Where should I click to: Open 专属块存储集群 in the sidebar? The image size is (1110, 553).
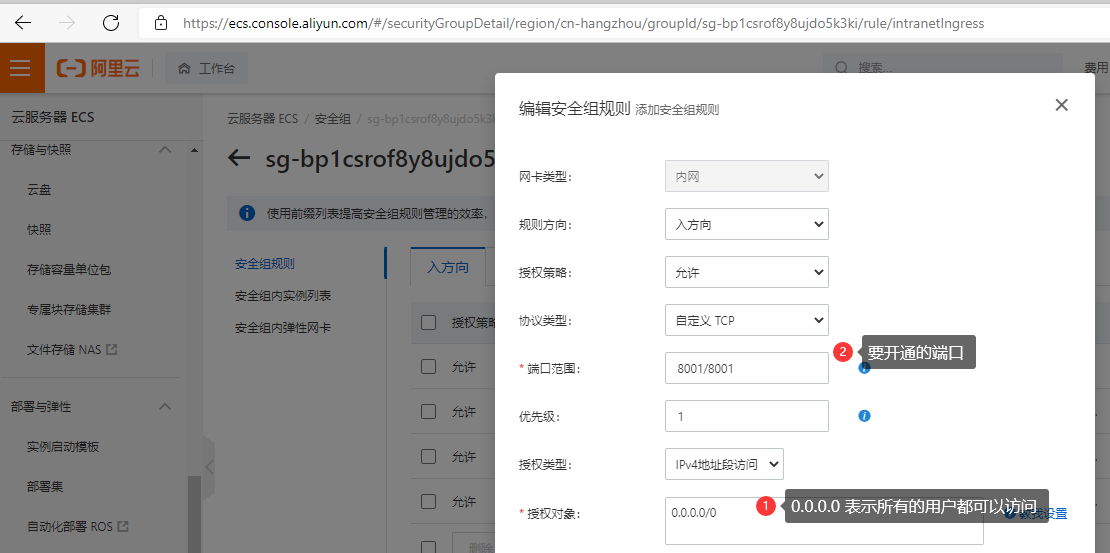[69, 309]
